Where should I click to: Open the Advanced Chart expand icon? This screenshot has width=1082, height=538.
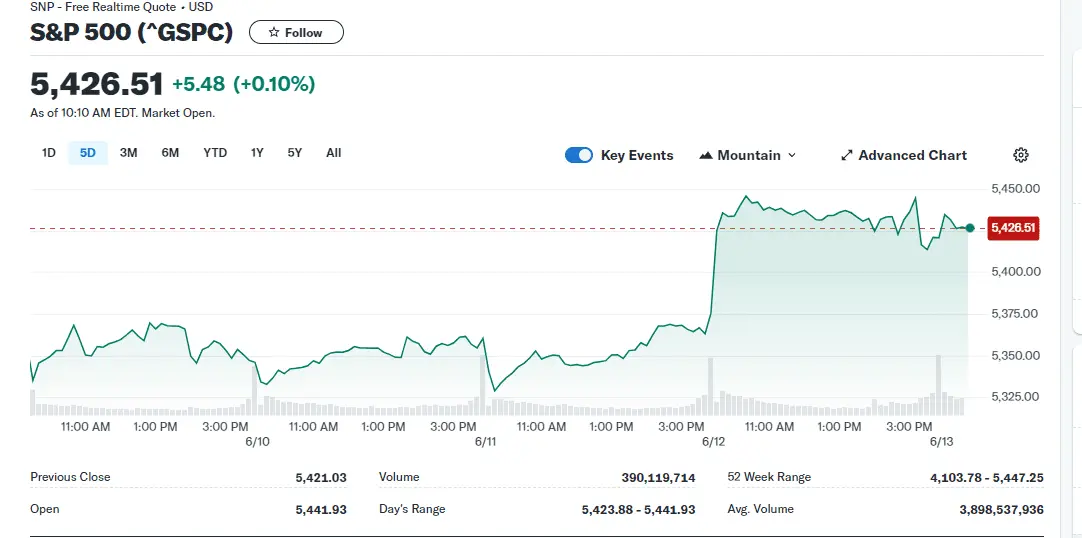847,156
